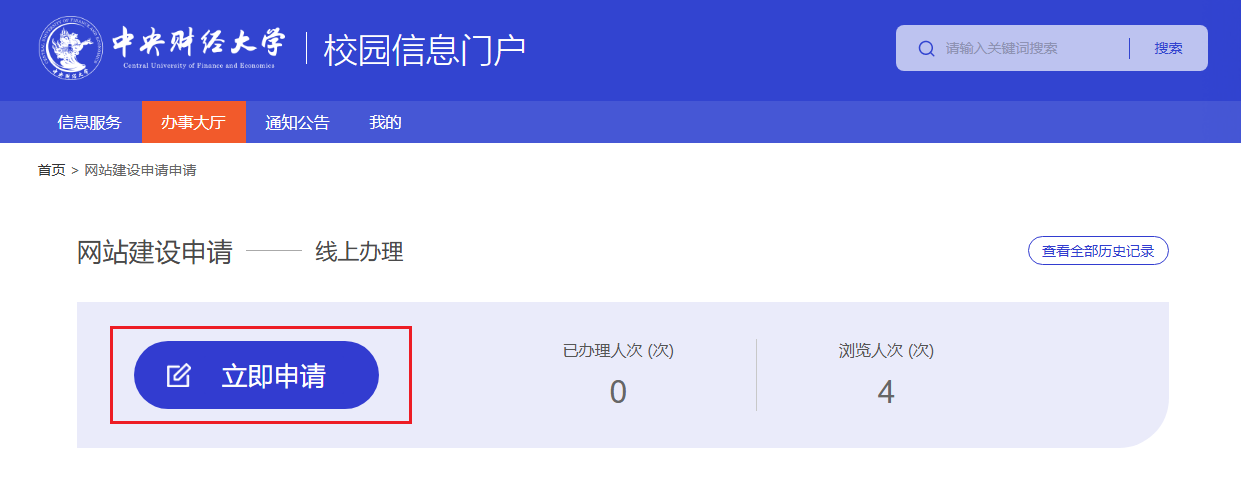Image resolution: width=1241 pixels, height=501 pixels.
Task: Open the 信息服务 tab
Action: 89,122
